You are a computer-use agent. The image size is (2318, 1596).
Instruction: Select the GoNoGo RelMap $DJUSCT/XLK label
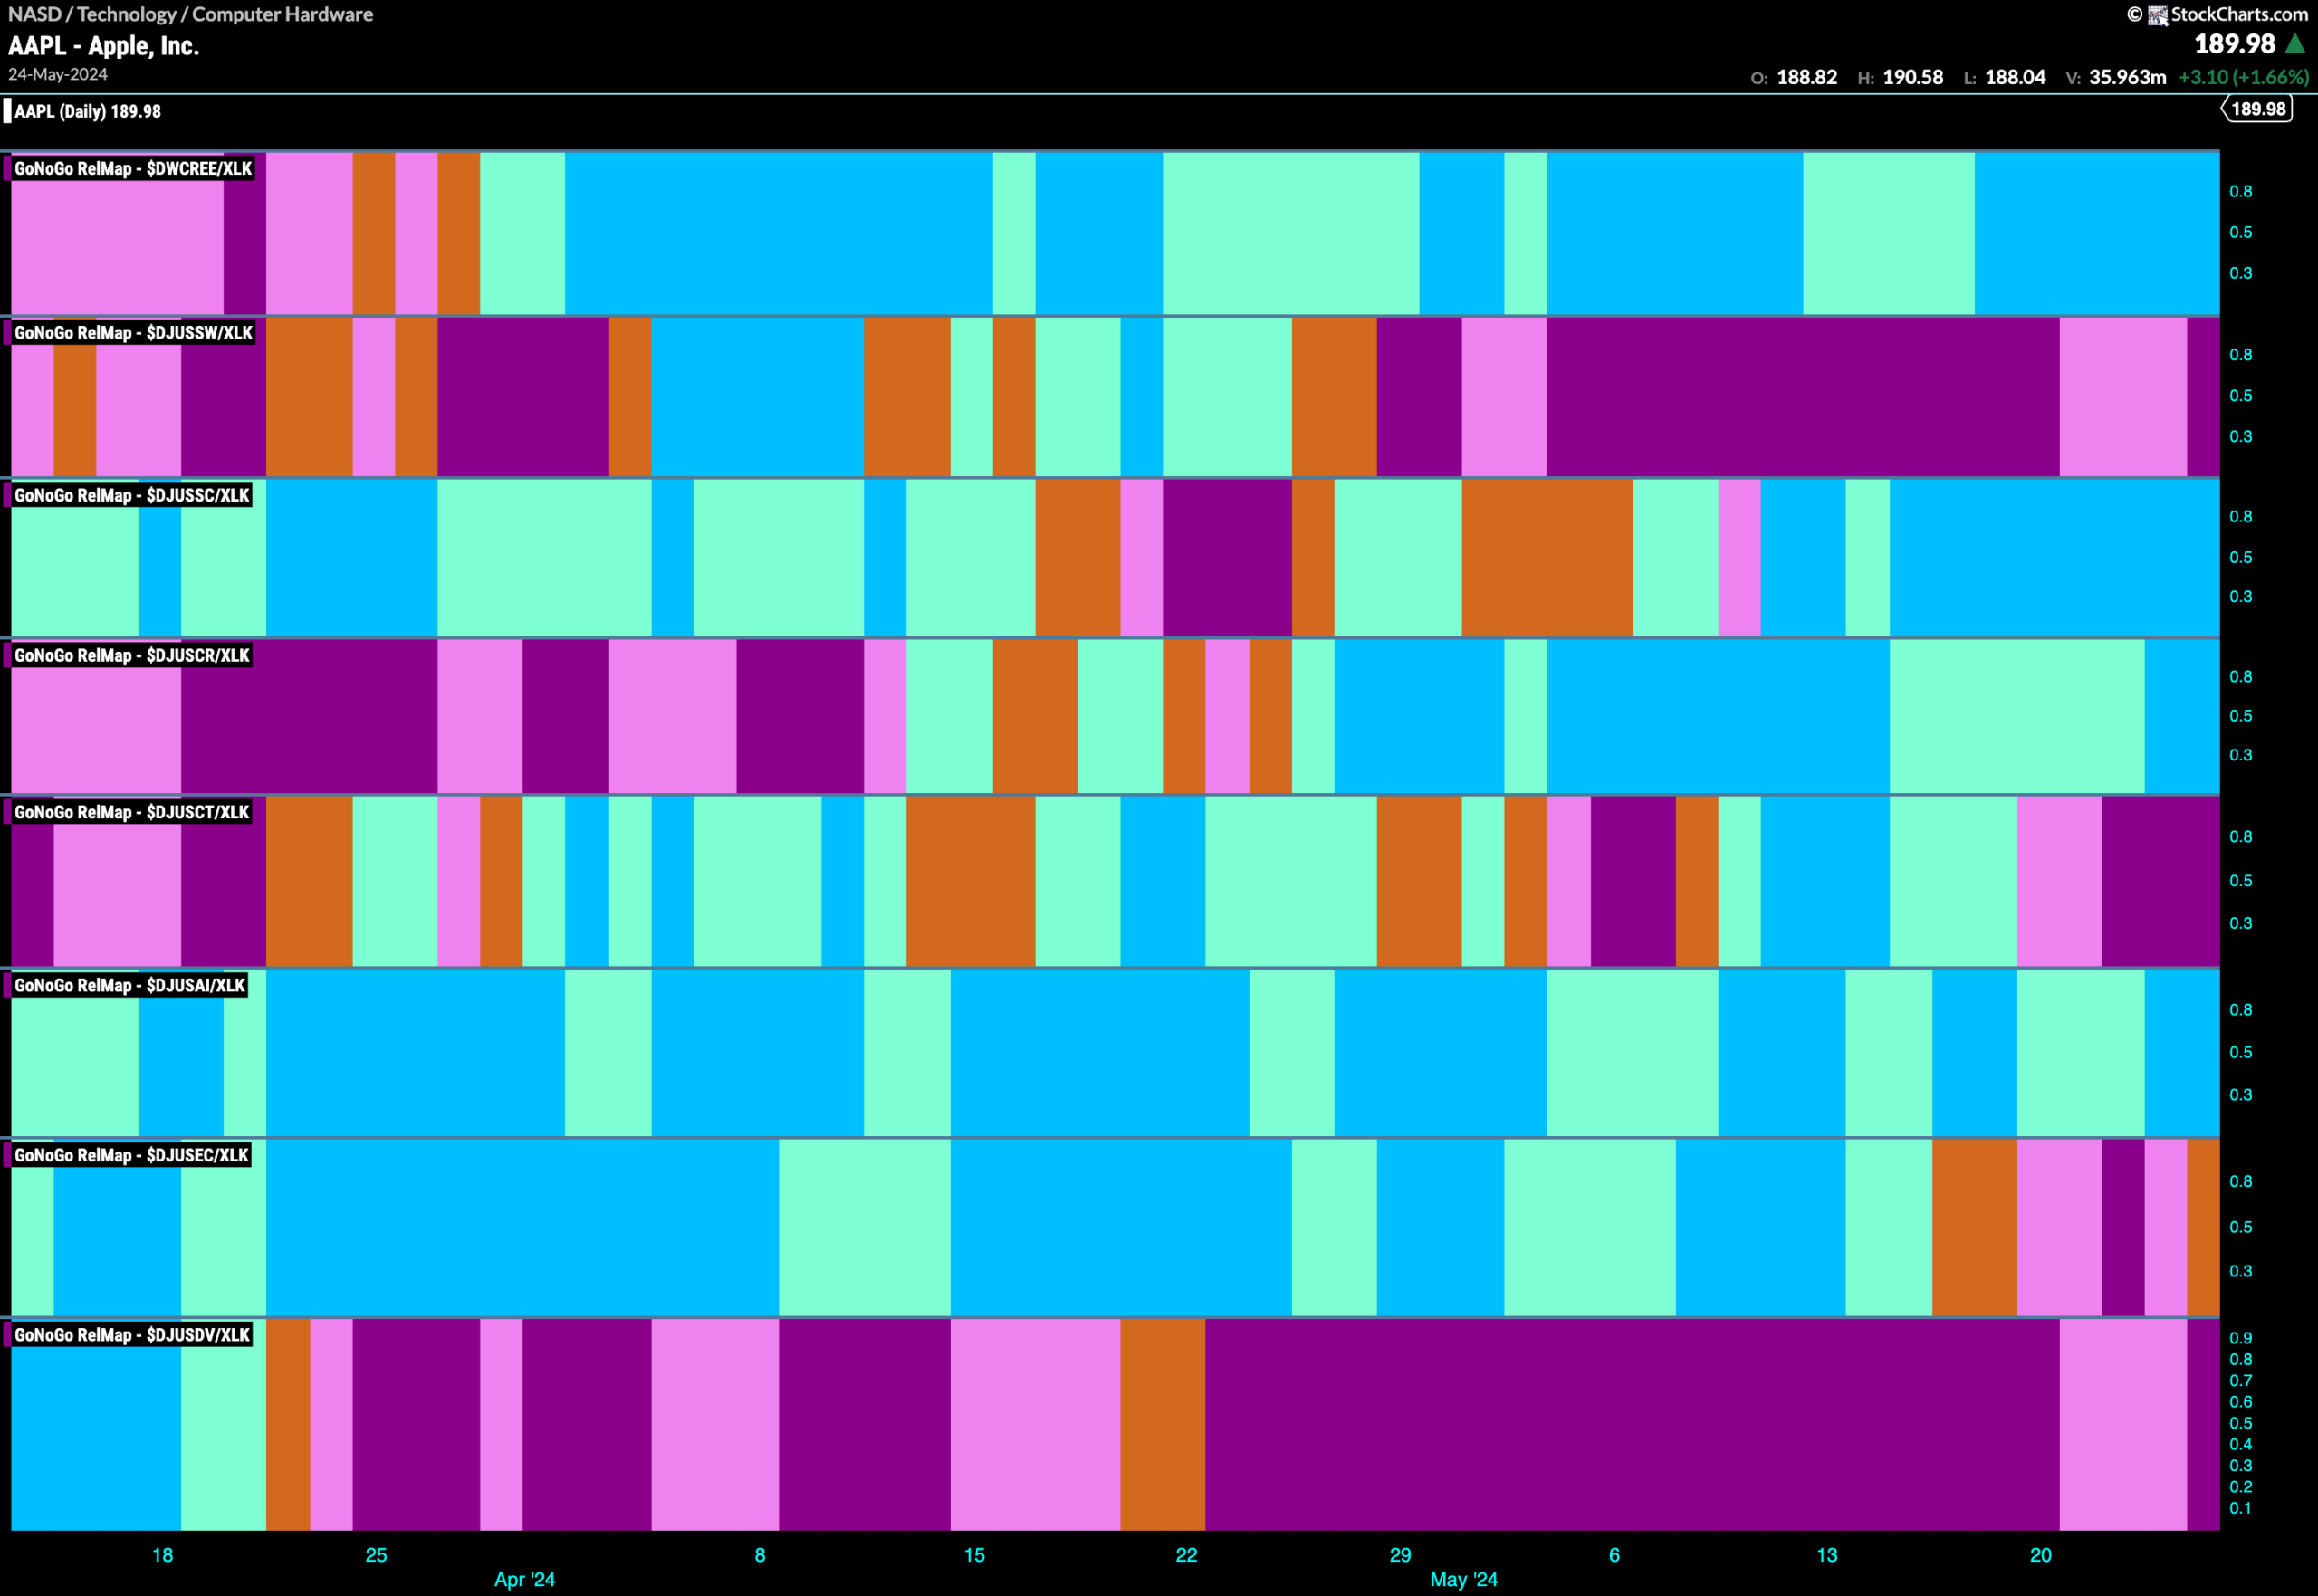point(132,812)
